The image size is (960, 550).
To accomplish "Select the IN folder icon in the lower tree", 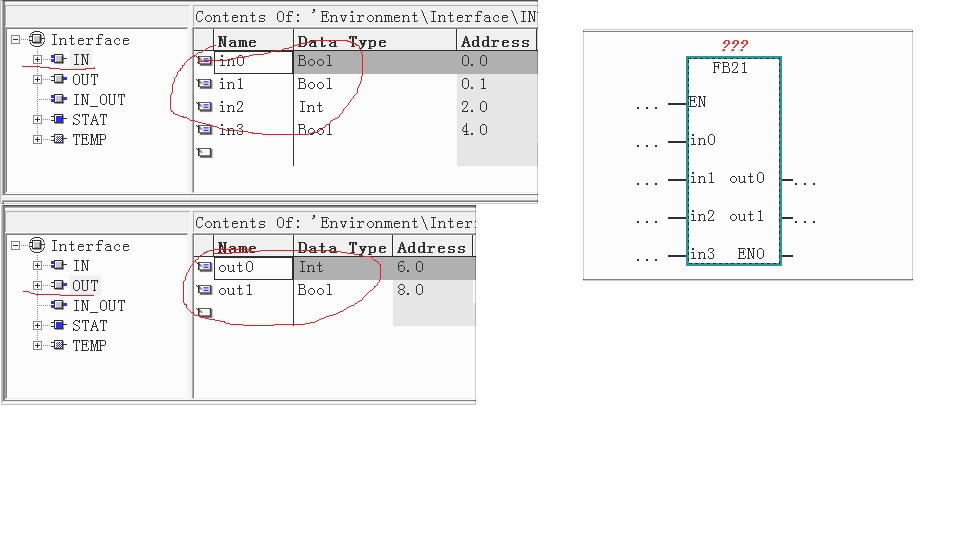I will 59,265.
